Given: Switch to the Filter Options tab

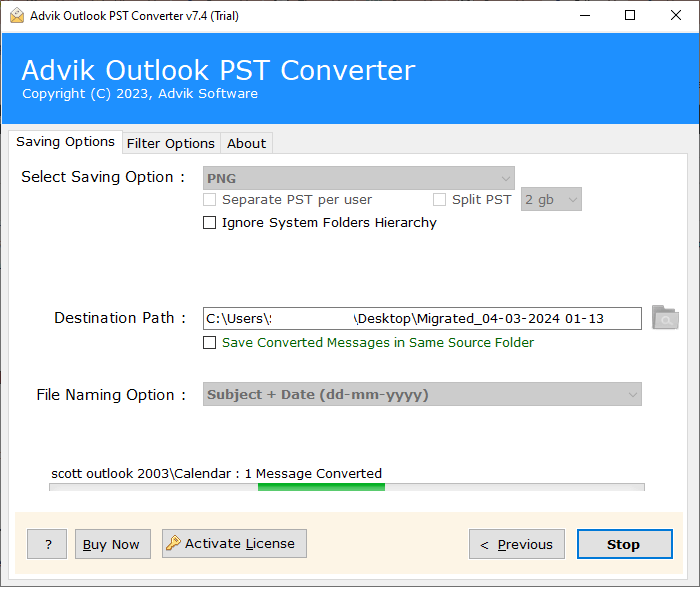Looking at the screenshot, I should pos(171,143).
